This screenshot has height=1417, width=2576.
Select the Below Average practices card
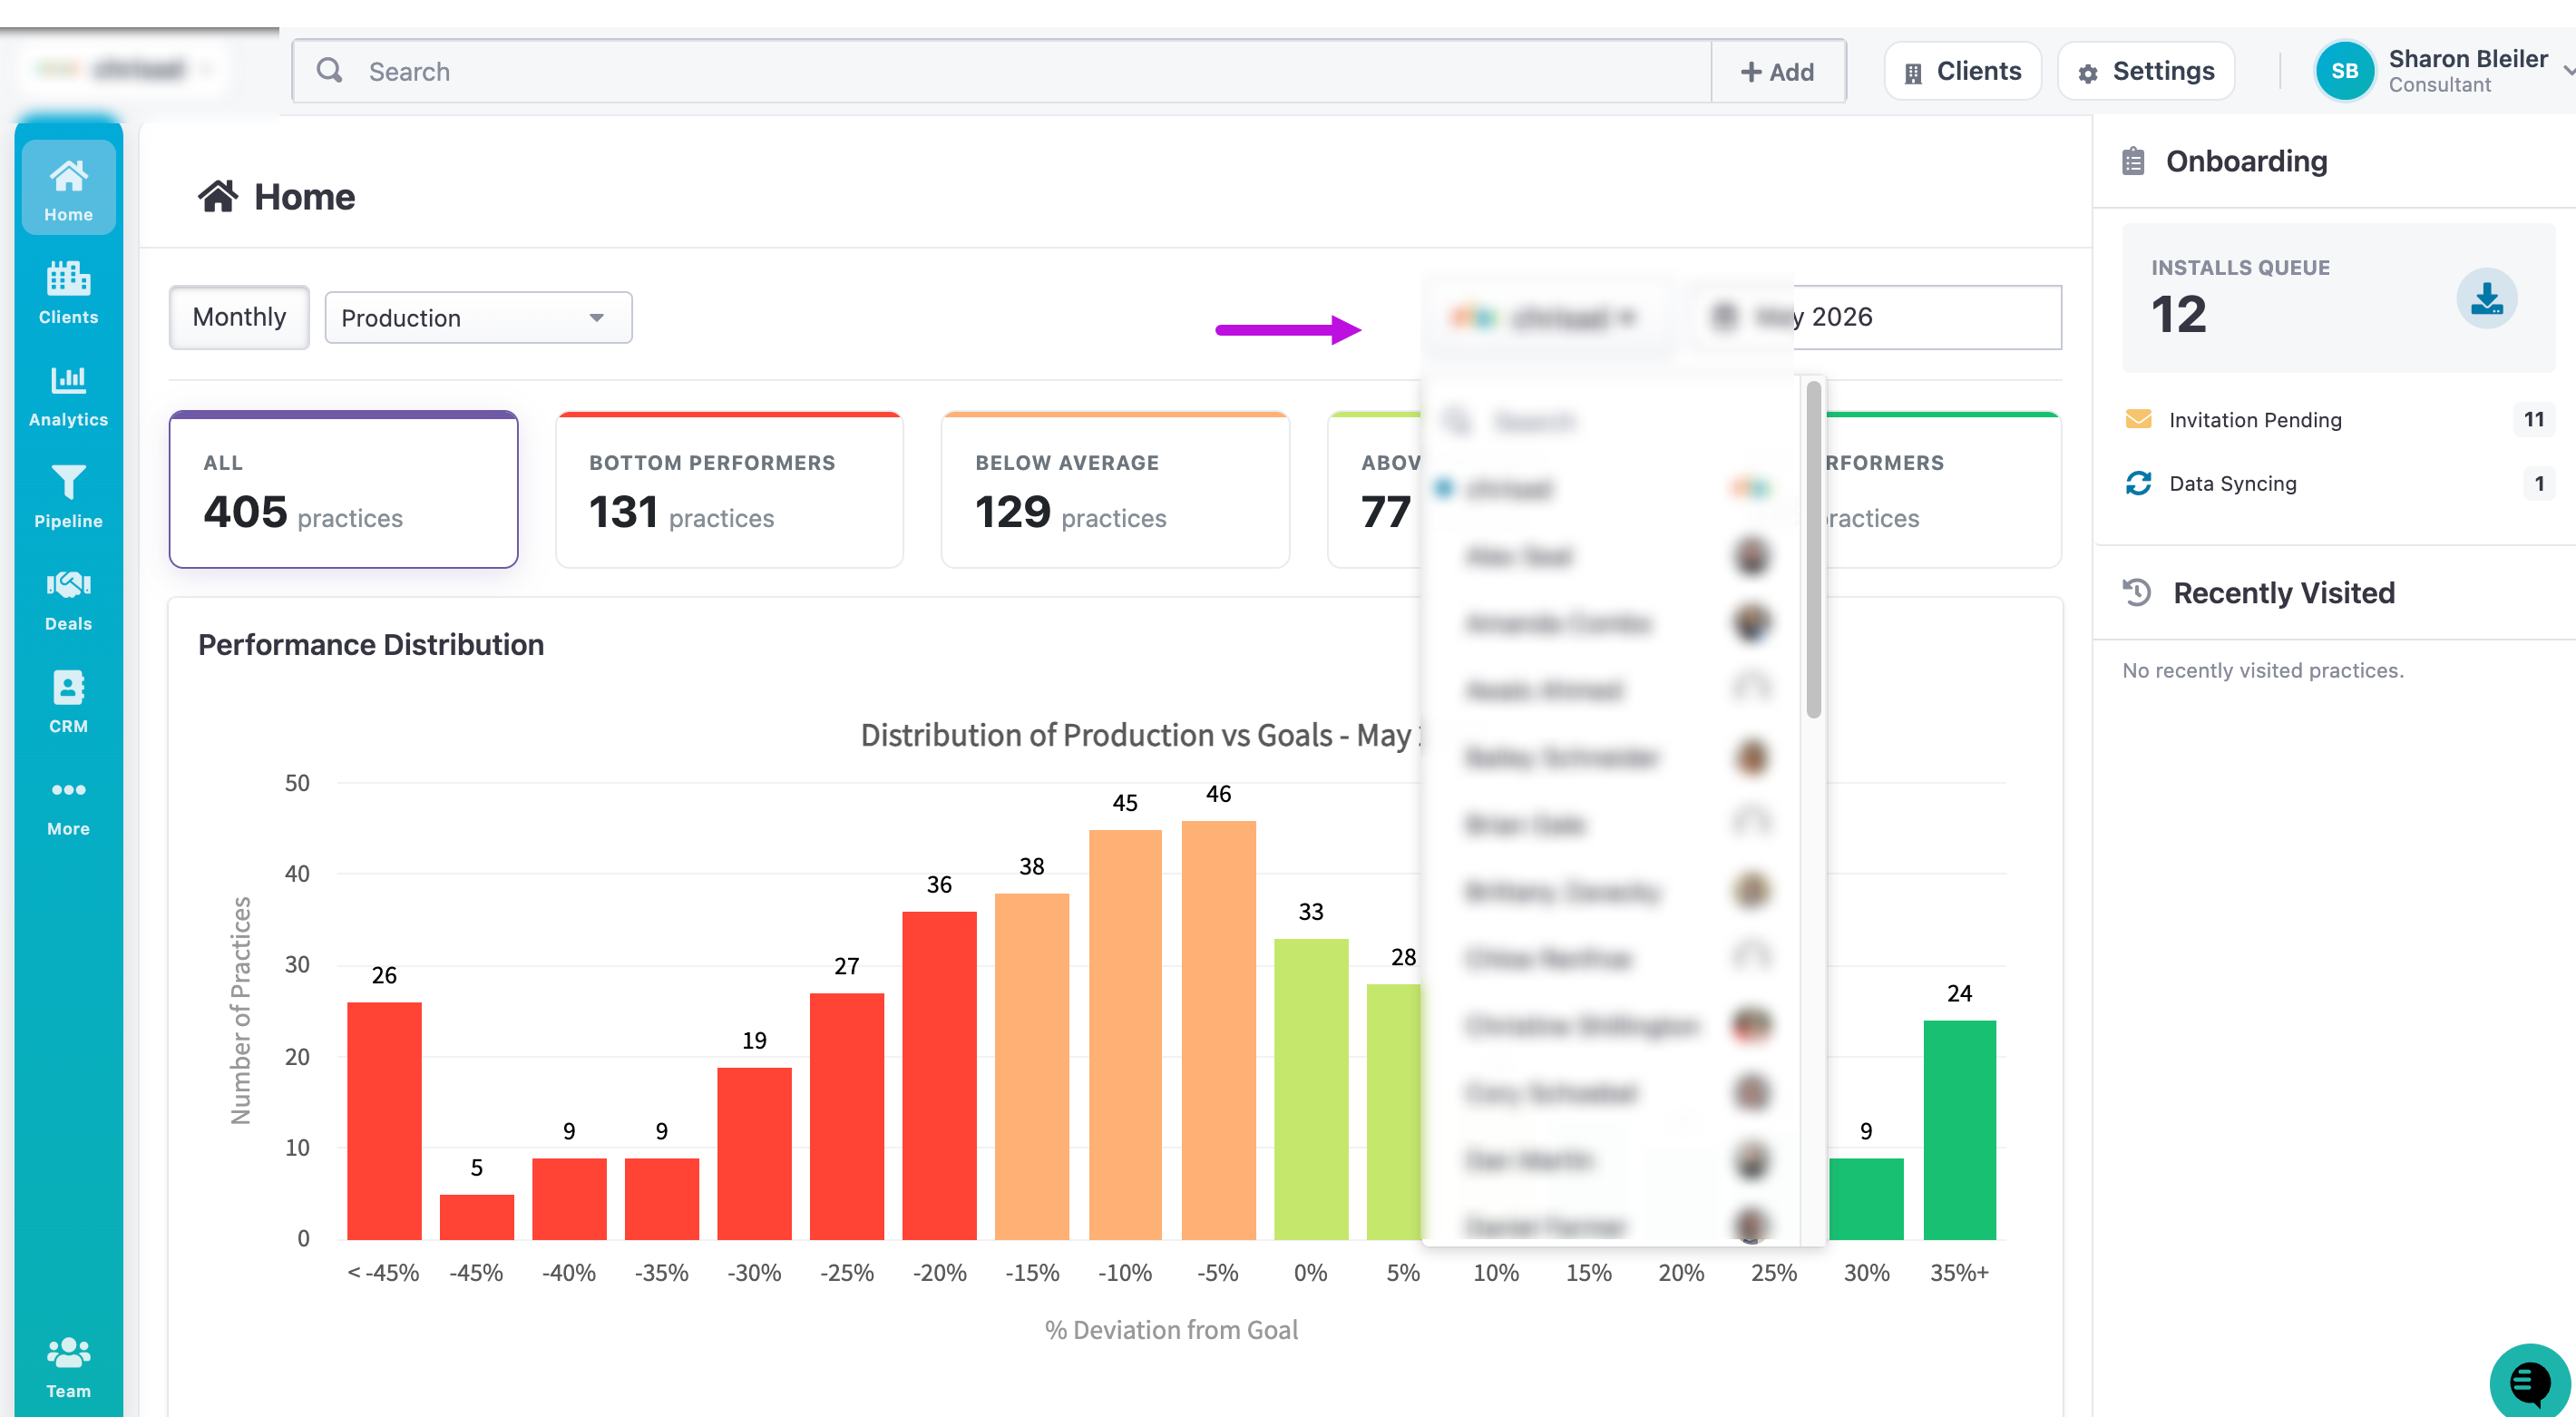[1115, 489]
